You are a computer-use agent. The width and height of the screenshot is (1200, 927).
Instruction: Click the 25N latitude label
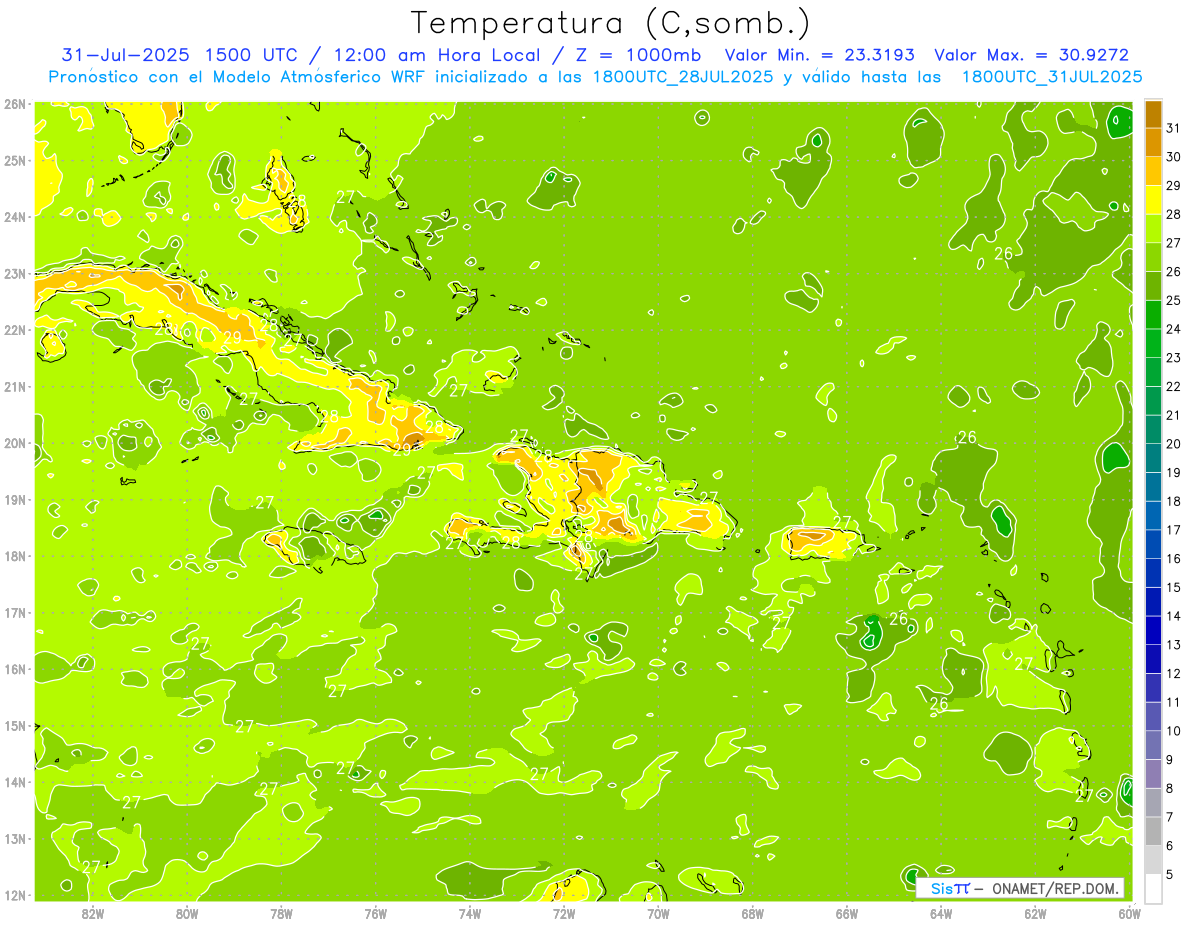point(14,160)
